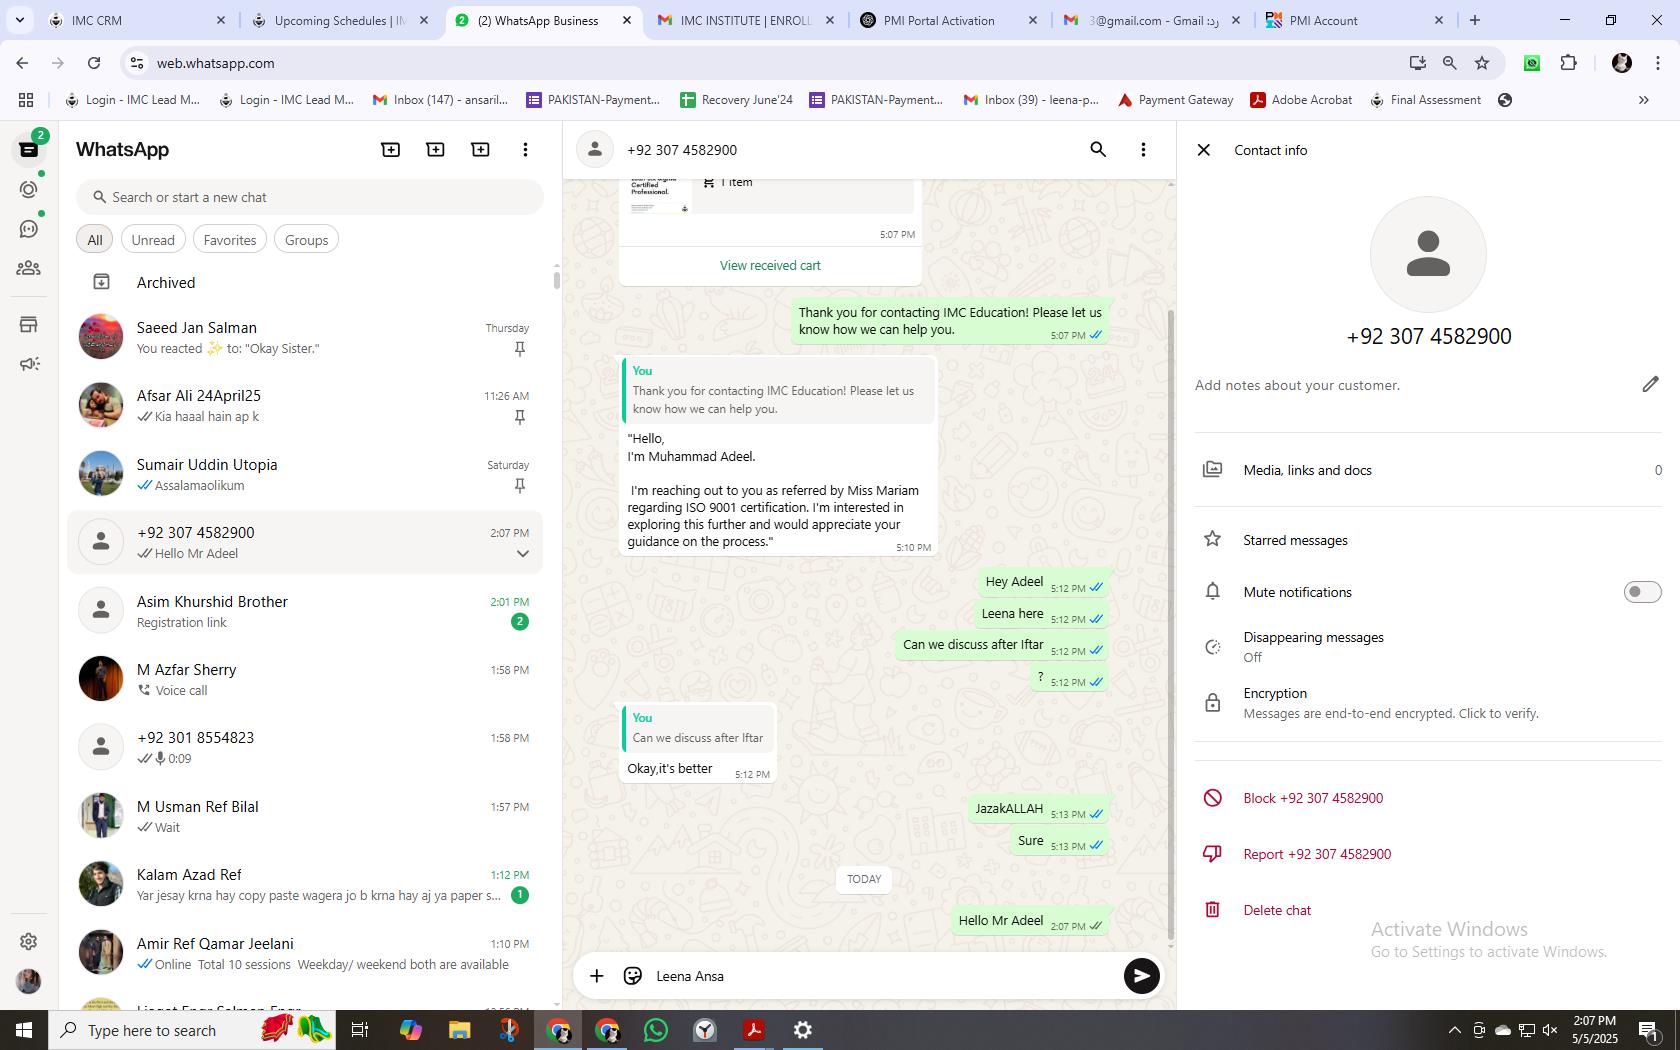Click the browser reload button
Viewport: 1680px width, 1050px height.
click(93, 63)
